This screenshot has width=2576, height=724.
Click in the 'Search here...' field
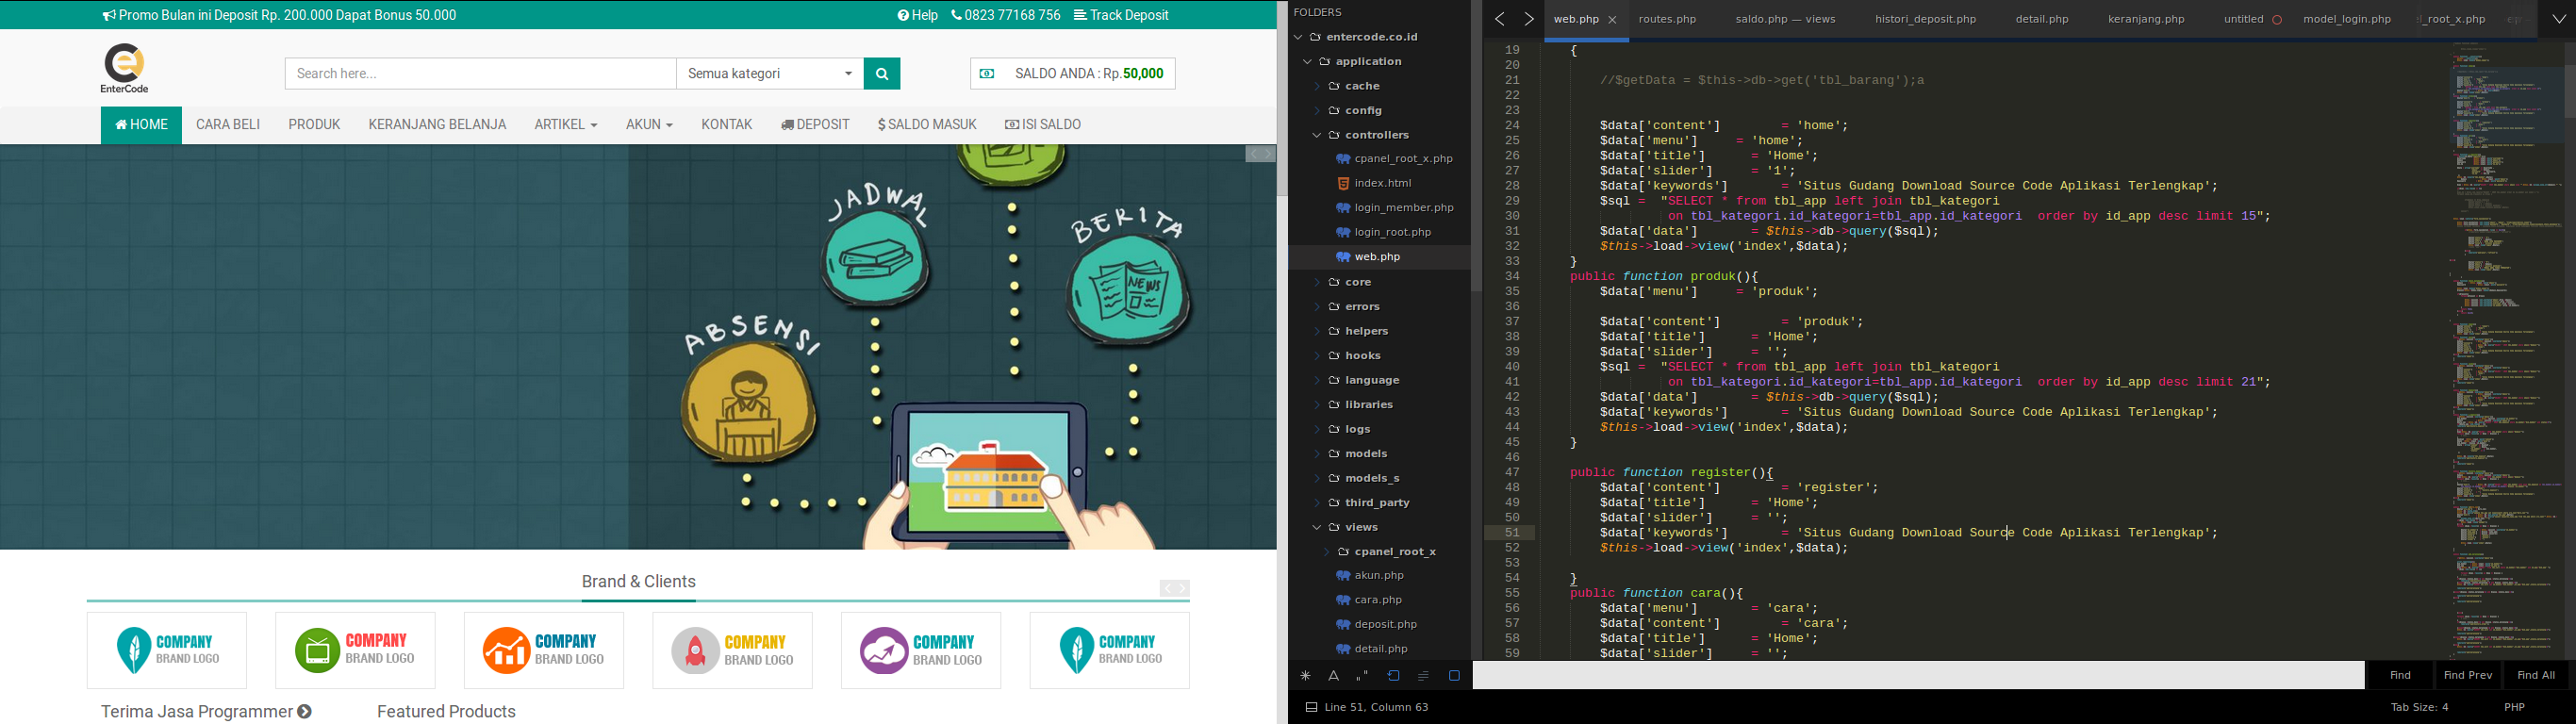point(480,73)
